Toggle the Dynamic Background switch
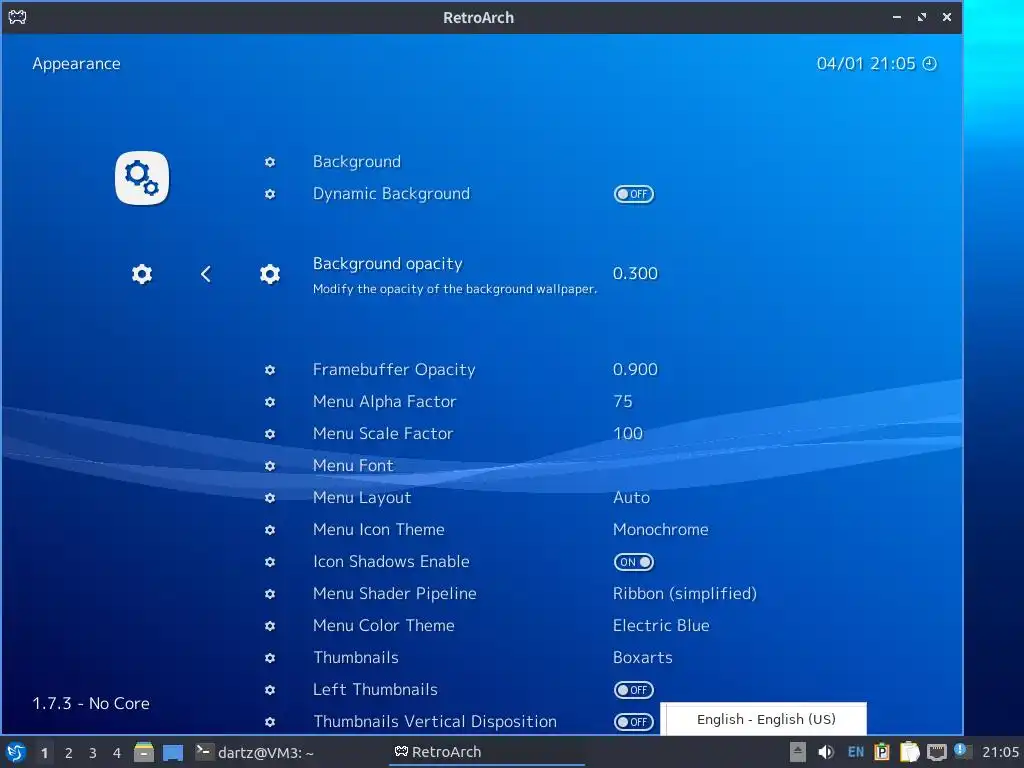 pos(633,194)
